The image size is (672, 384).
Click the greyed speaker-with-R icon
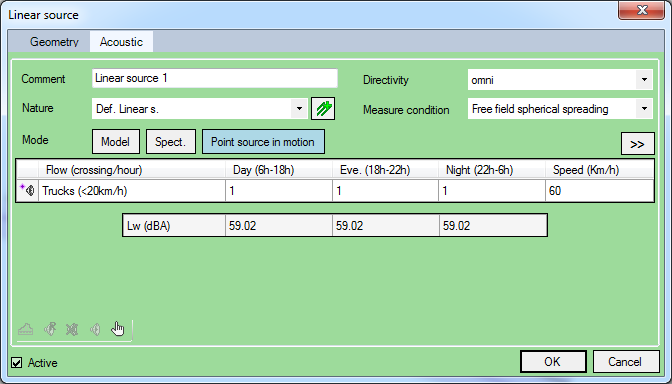pyautogui.click(x=50, y=329)
